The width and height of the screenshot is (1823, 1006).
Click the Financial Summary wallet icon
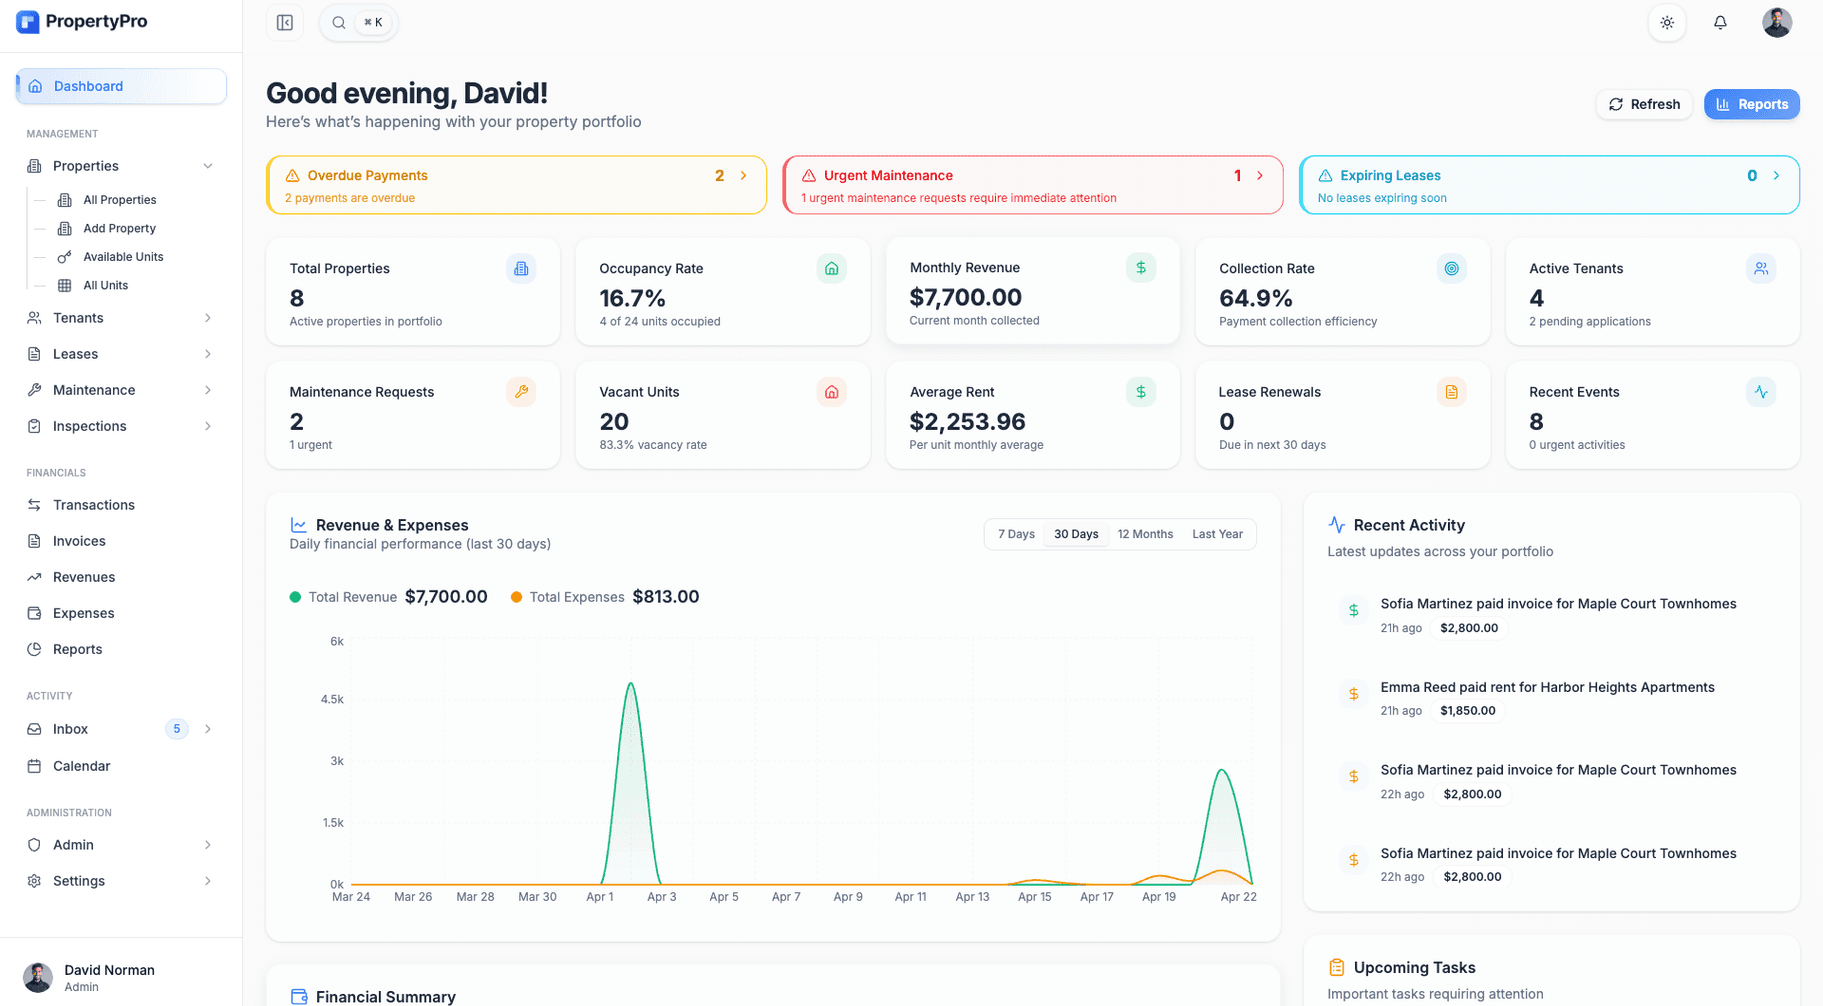(298, 997)
